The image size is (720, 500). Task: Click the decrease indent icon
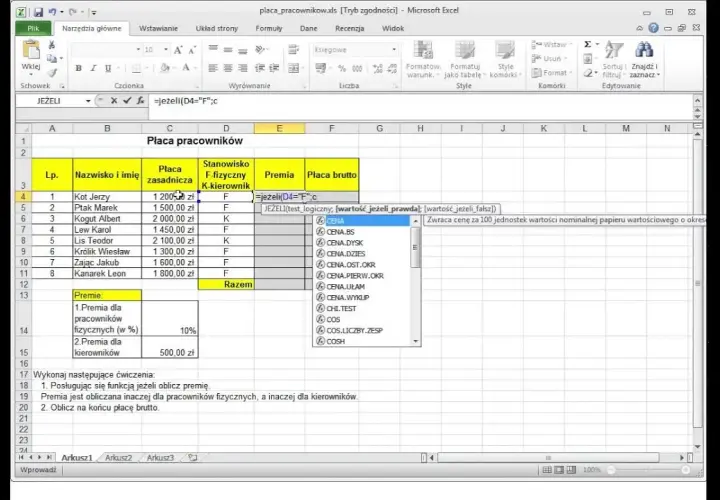pos(260,68)
